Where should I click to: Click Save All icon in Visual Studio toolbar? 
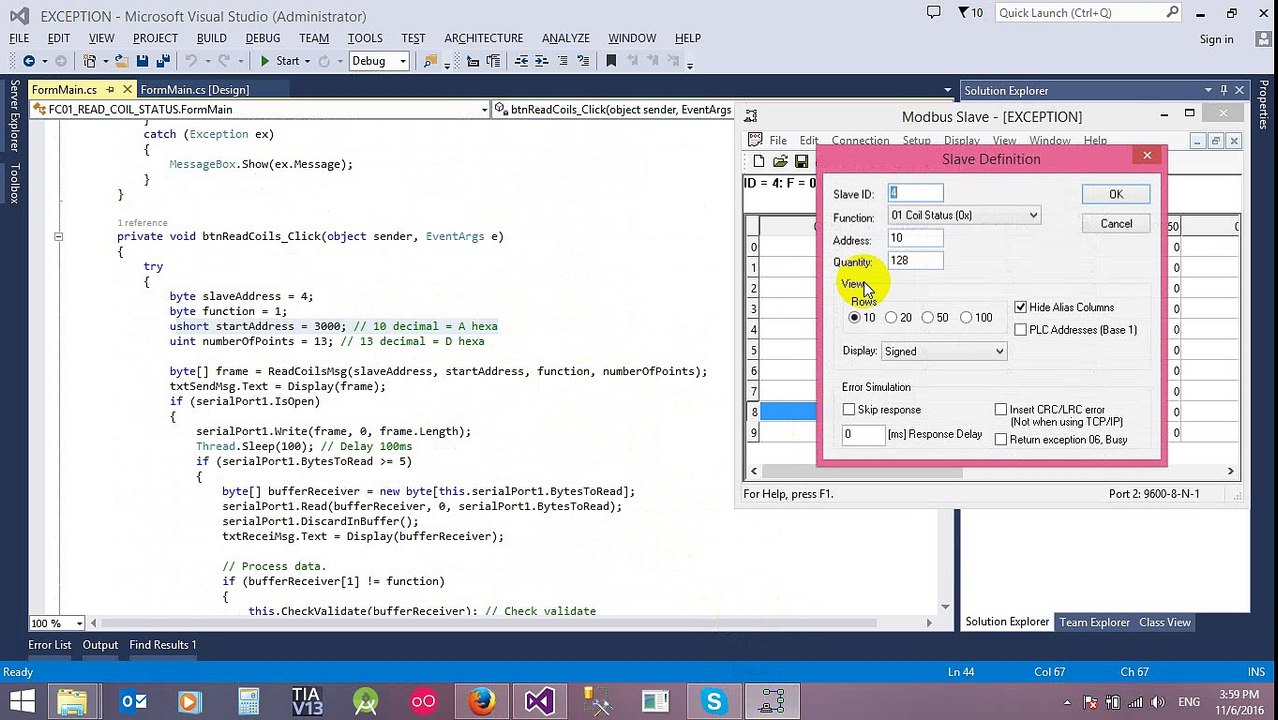coord(163,61)
